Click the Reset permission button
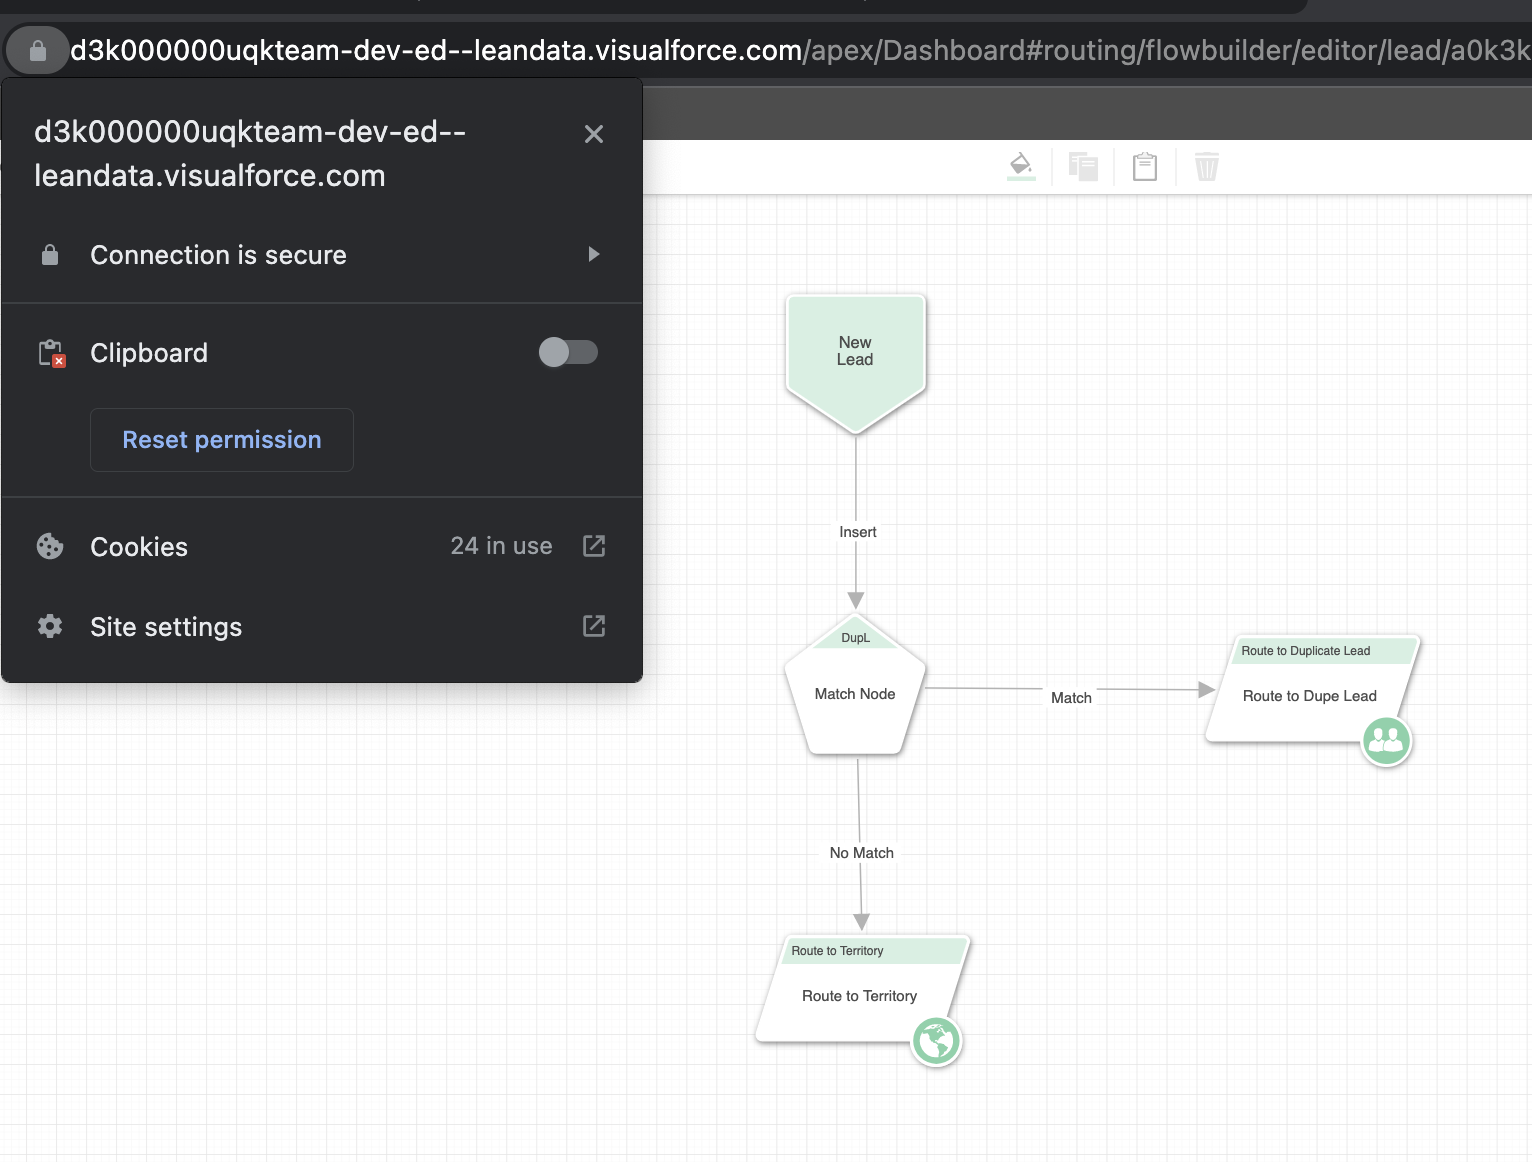 222,440
